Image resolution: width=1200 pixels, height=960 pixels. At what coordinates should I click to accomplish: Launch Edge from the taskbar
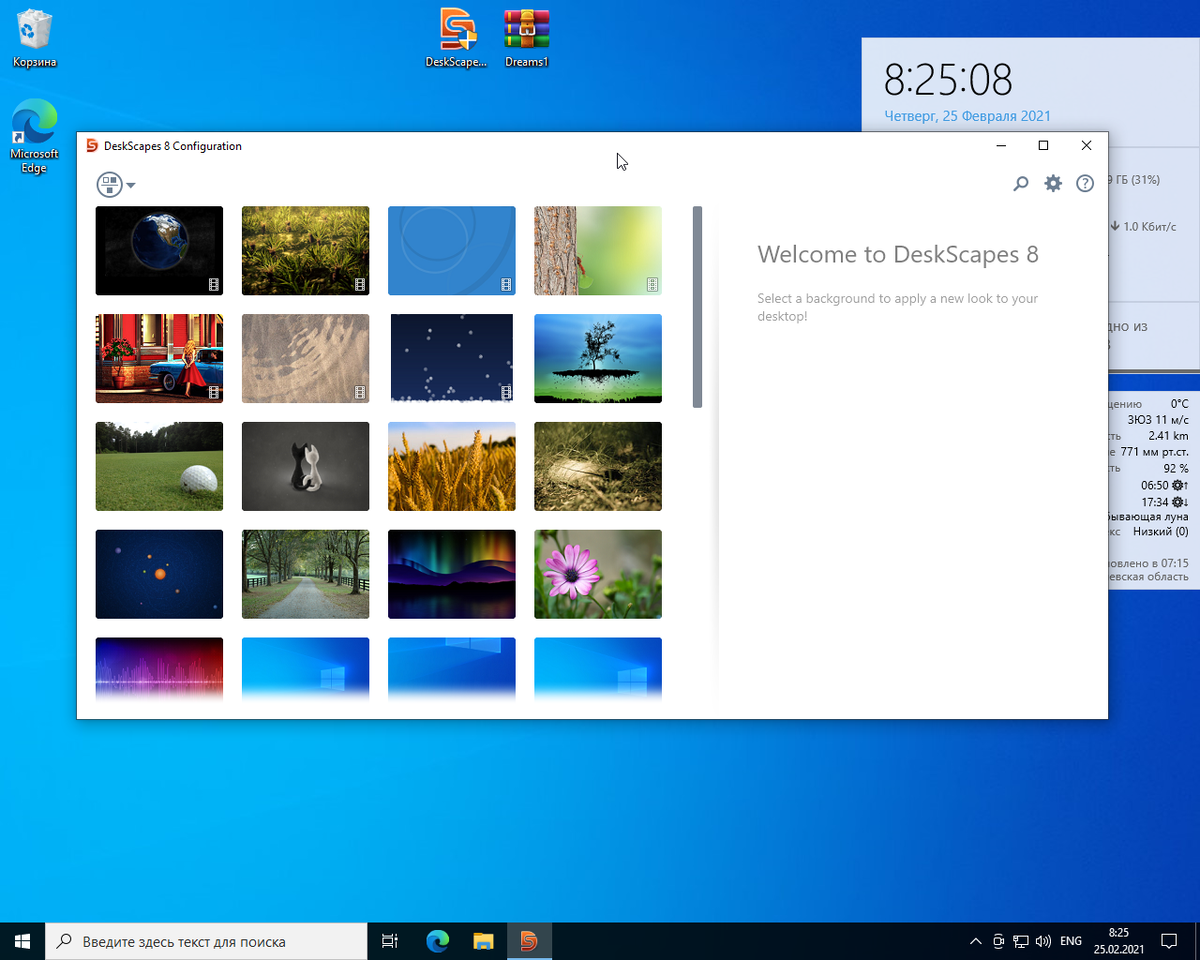[437, 941]
